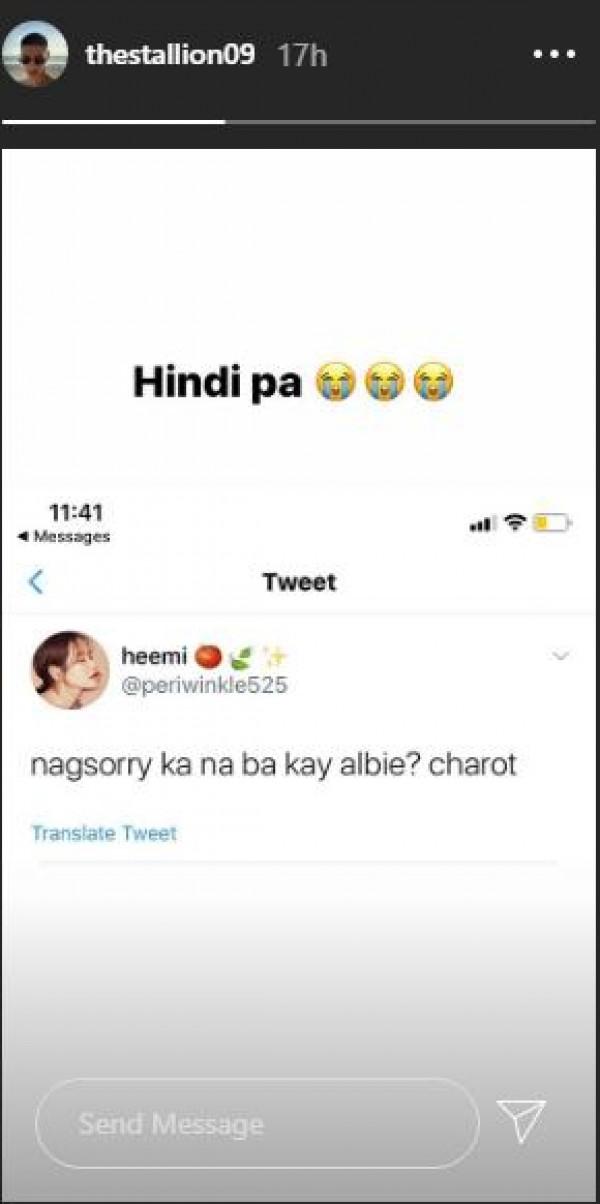
Task: Tap the nagsorry ka na ba tweet text
Action: (274, 765)
